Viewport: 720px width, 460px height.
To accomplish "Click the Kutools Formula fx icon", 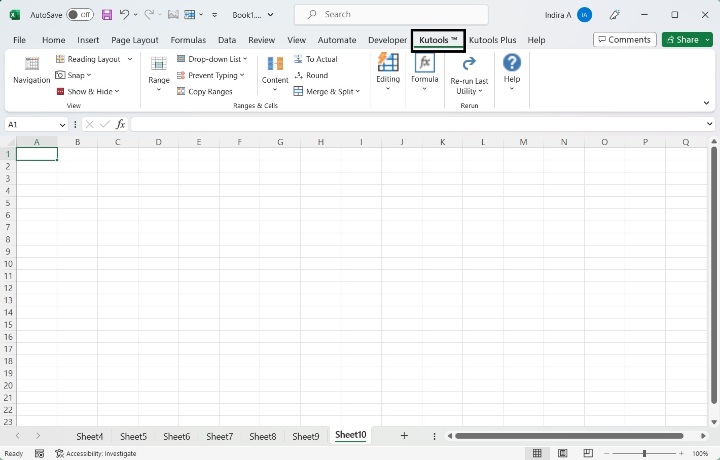I will pyautogui.click(x=424, y=63).
